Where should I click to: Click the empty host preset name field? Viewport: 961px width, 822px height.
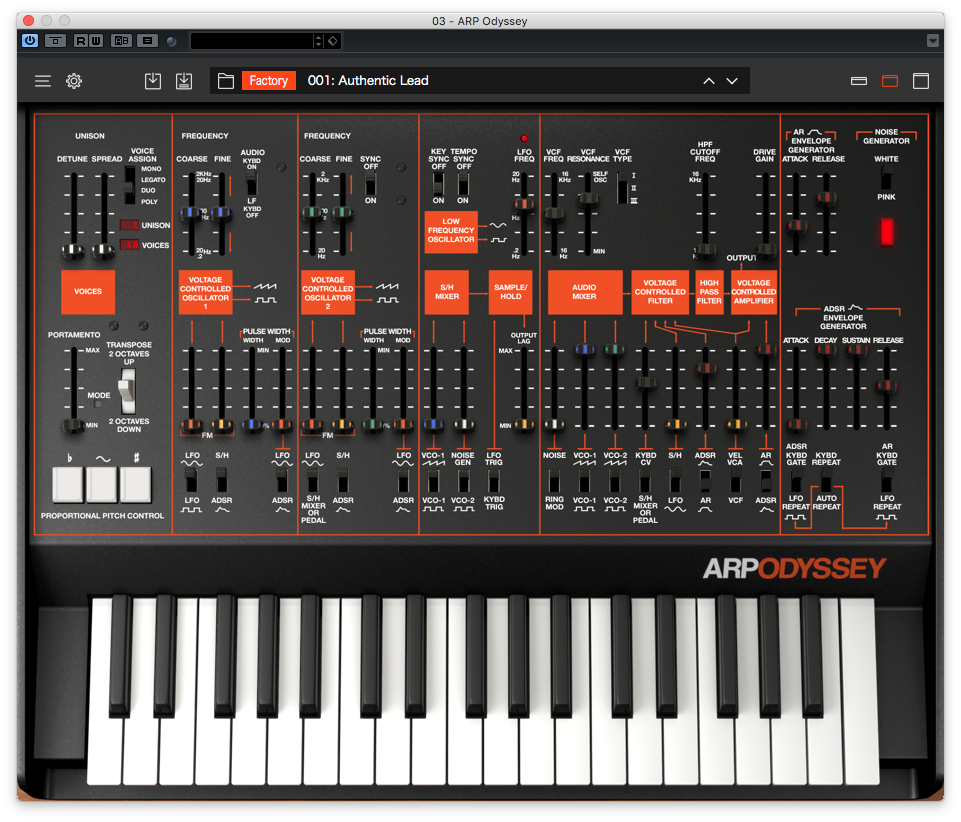point(252,41)
